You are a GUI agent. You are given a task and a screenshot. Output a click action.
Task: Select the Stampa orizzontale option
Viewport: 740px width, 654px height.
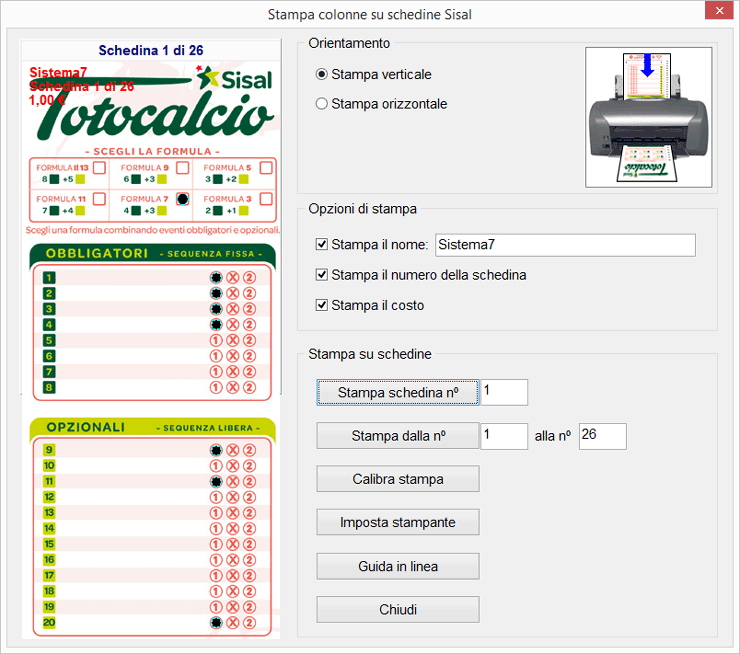tap(322, 104)
